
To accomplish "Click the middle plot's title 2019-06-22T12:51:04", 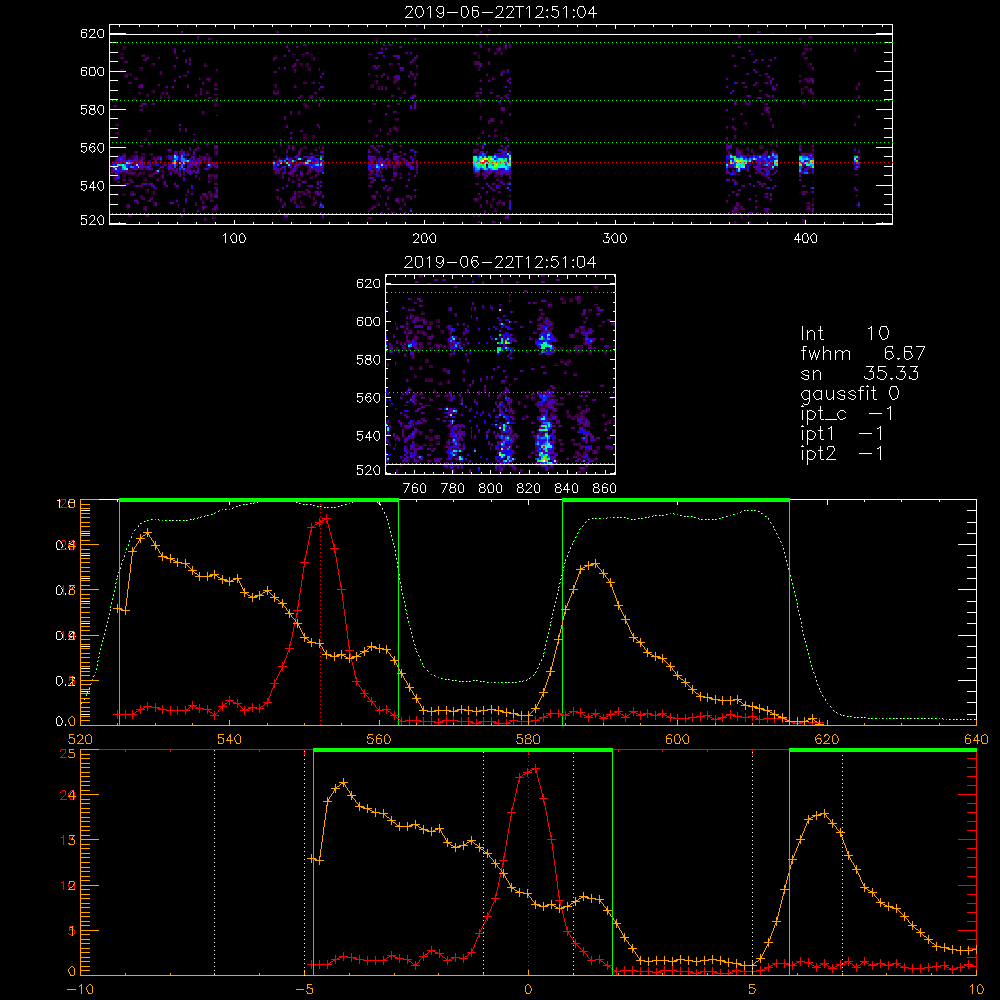I will tap(500, 262).
